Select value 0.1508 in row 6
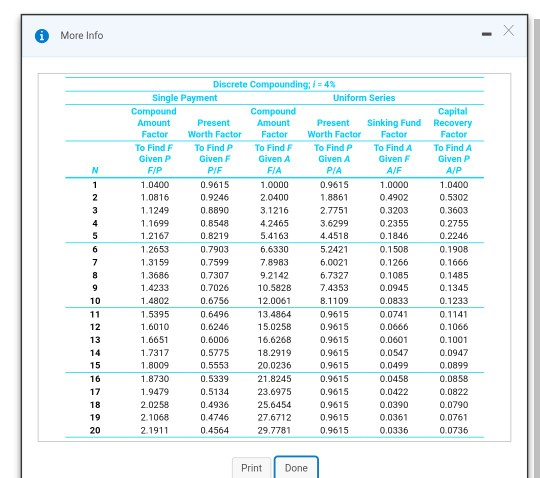Image resolution: width=540 pixels, height=478 pixels. pyautogui.click(x=394, y=249)
